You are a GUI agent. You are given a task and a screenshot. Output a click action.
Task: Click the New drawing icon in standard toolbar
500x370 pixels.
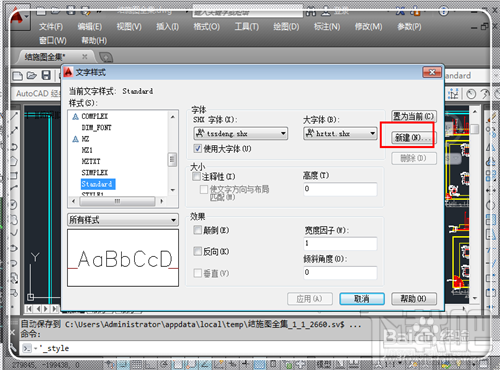[x=17, y=76]
